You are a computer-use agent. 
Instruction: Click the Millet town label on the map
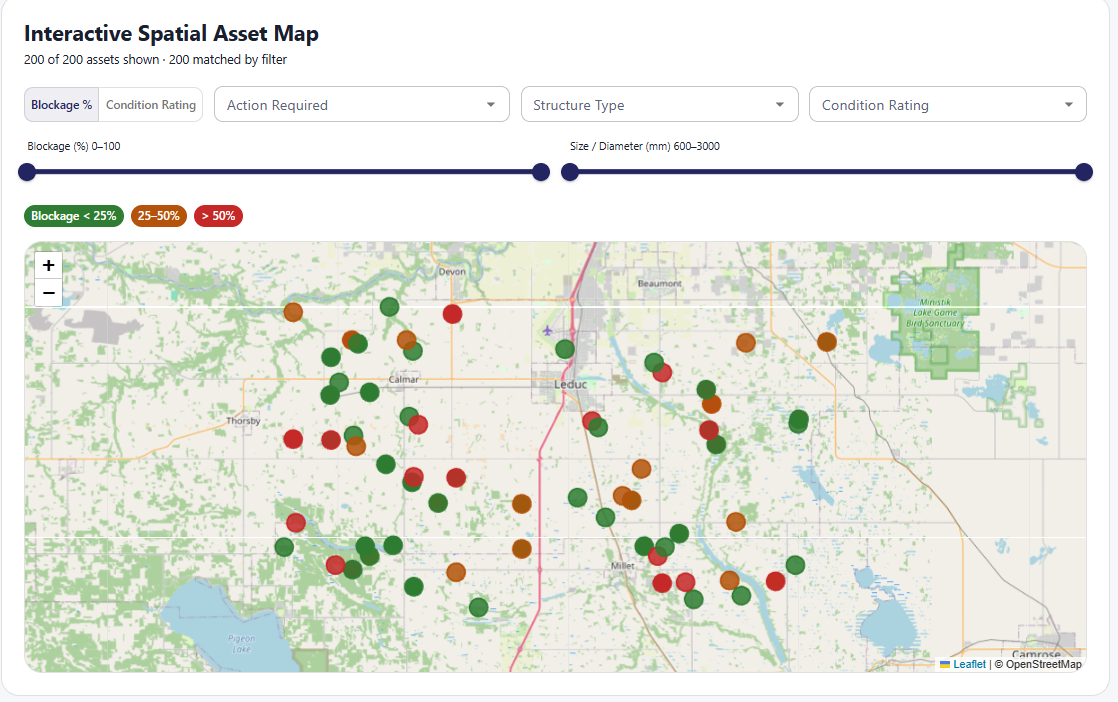pyautogui.click(x=622, y=565)
